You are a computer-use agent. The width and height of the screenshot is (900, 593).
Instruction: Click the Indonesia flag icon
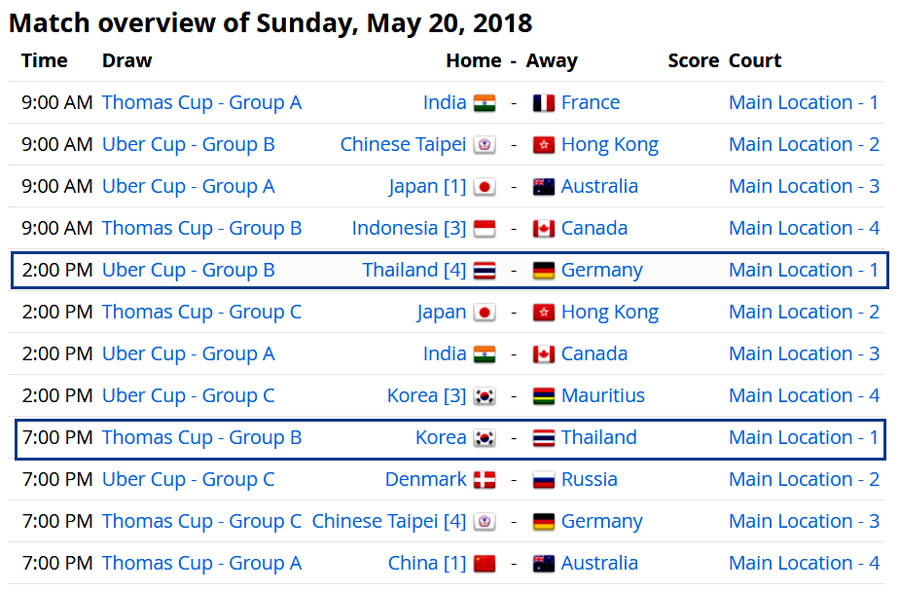coord(484,229)
